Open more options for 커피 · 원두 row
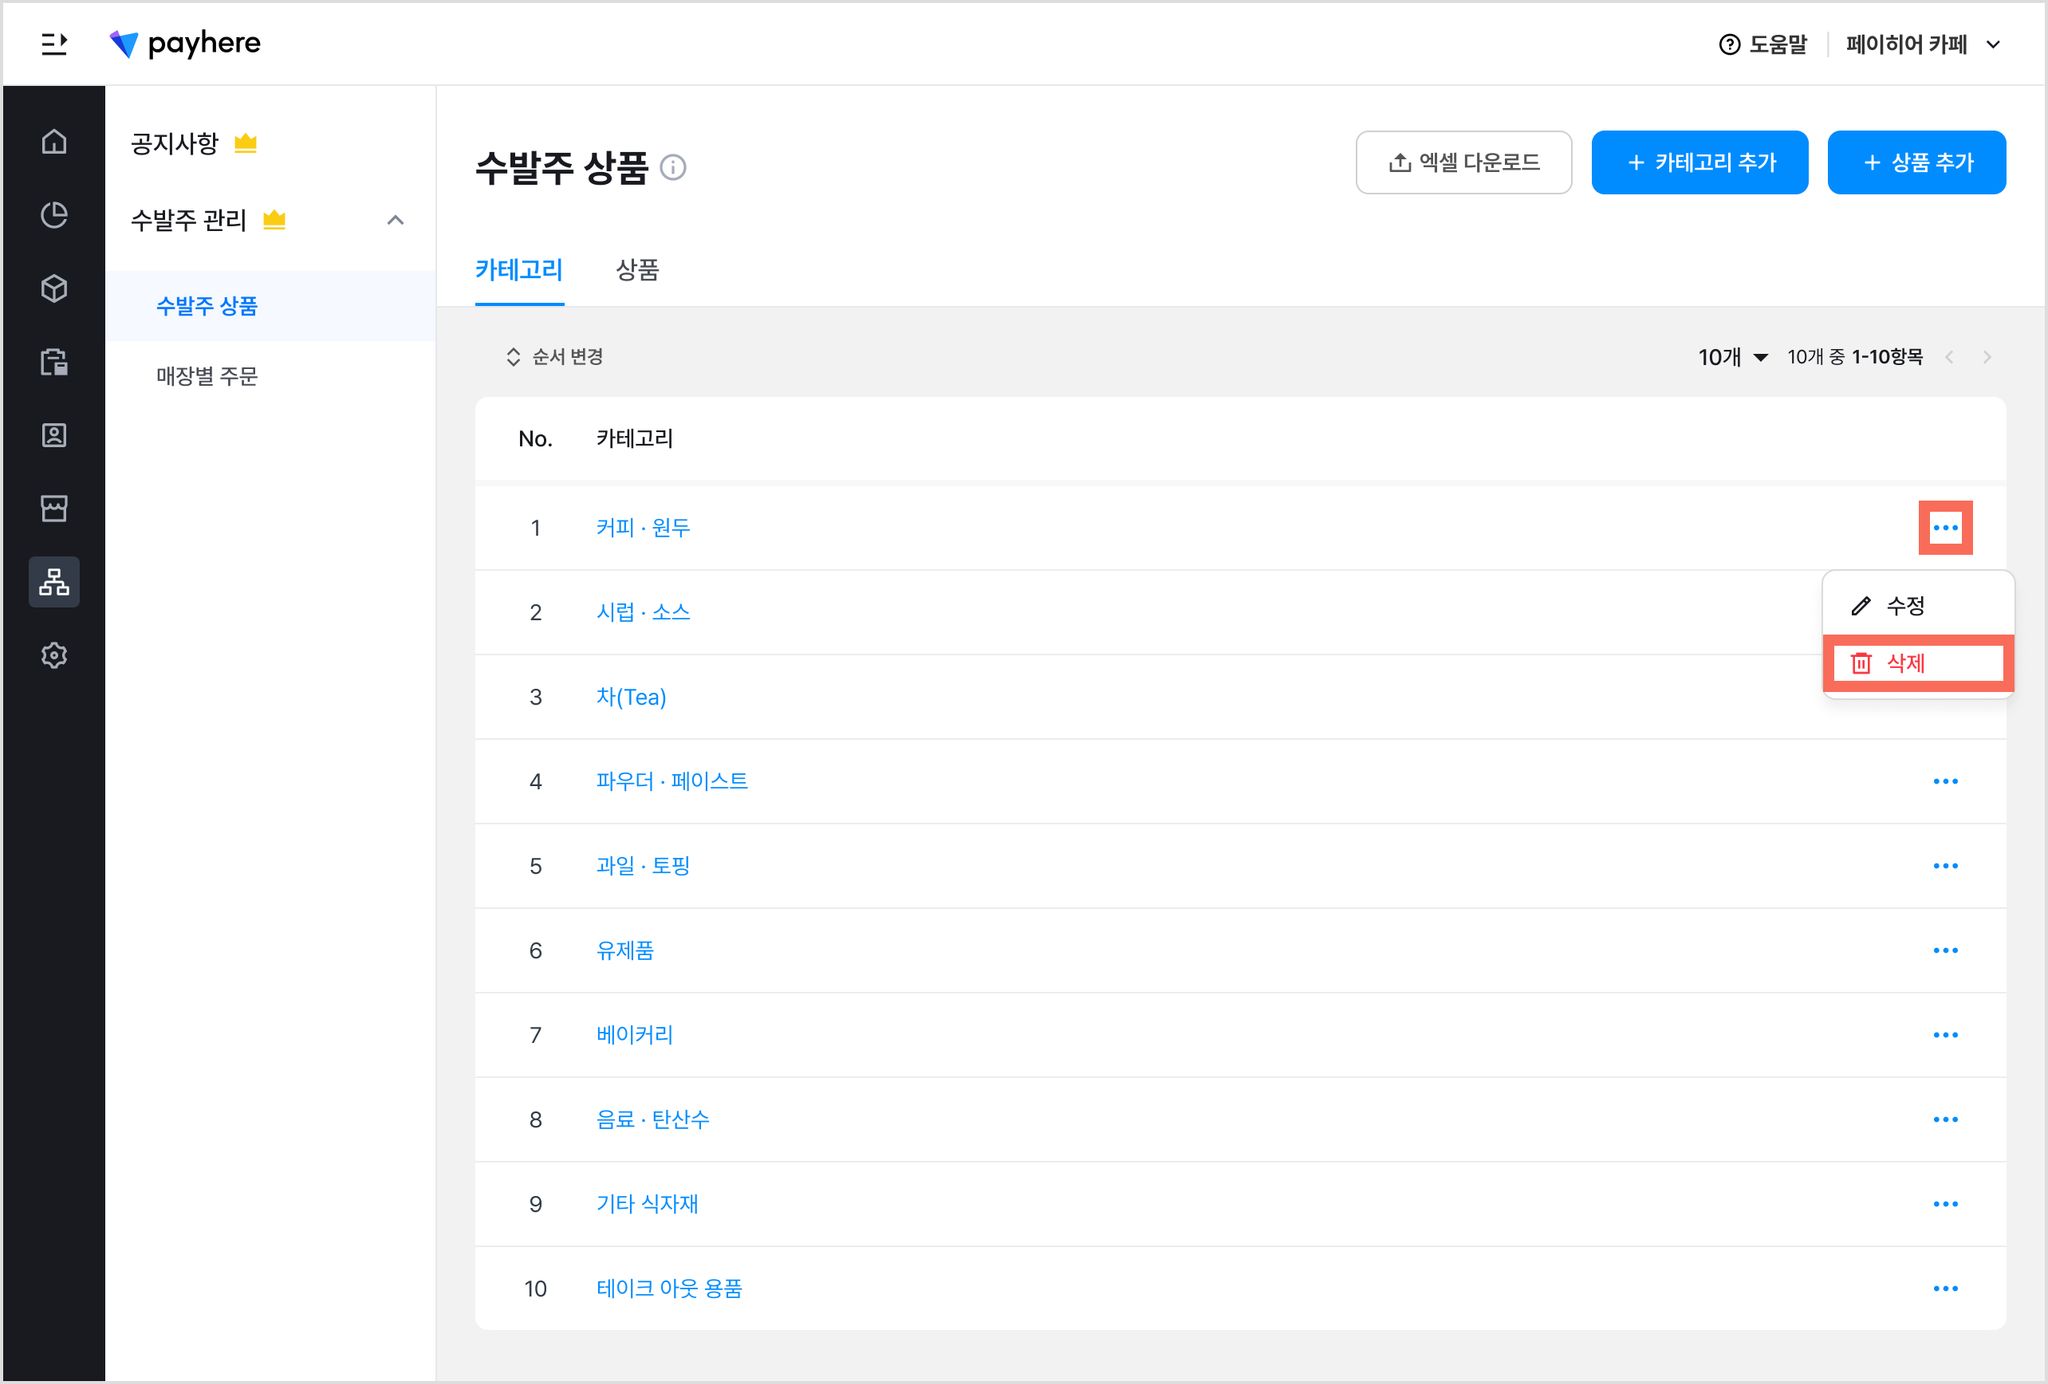Screen dimensions: 2048x1384 pos(1945,527)
